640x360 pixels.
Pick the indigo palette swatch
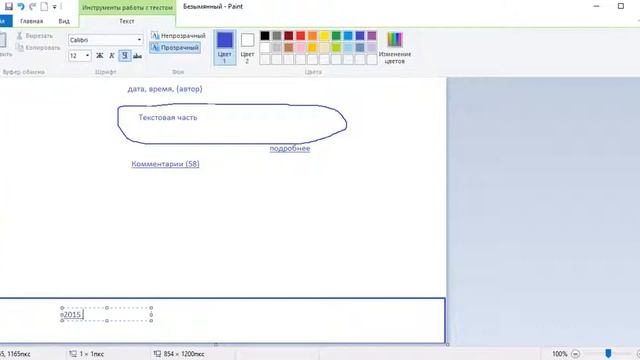pyautogui.click(x=360, y=36)
